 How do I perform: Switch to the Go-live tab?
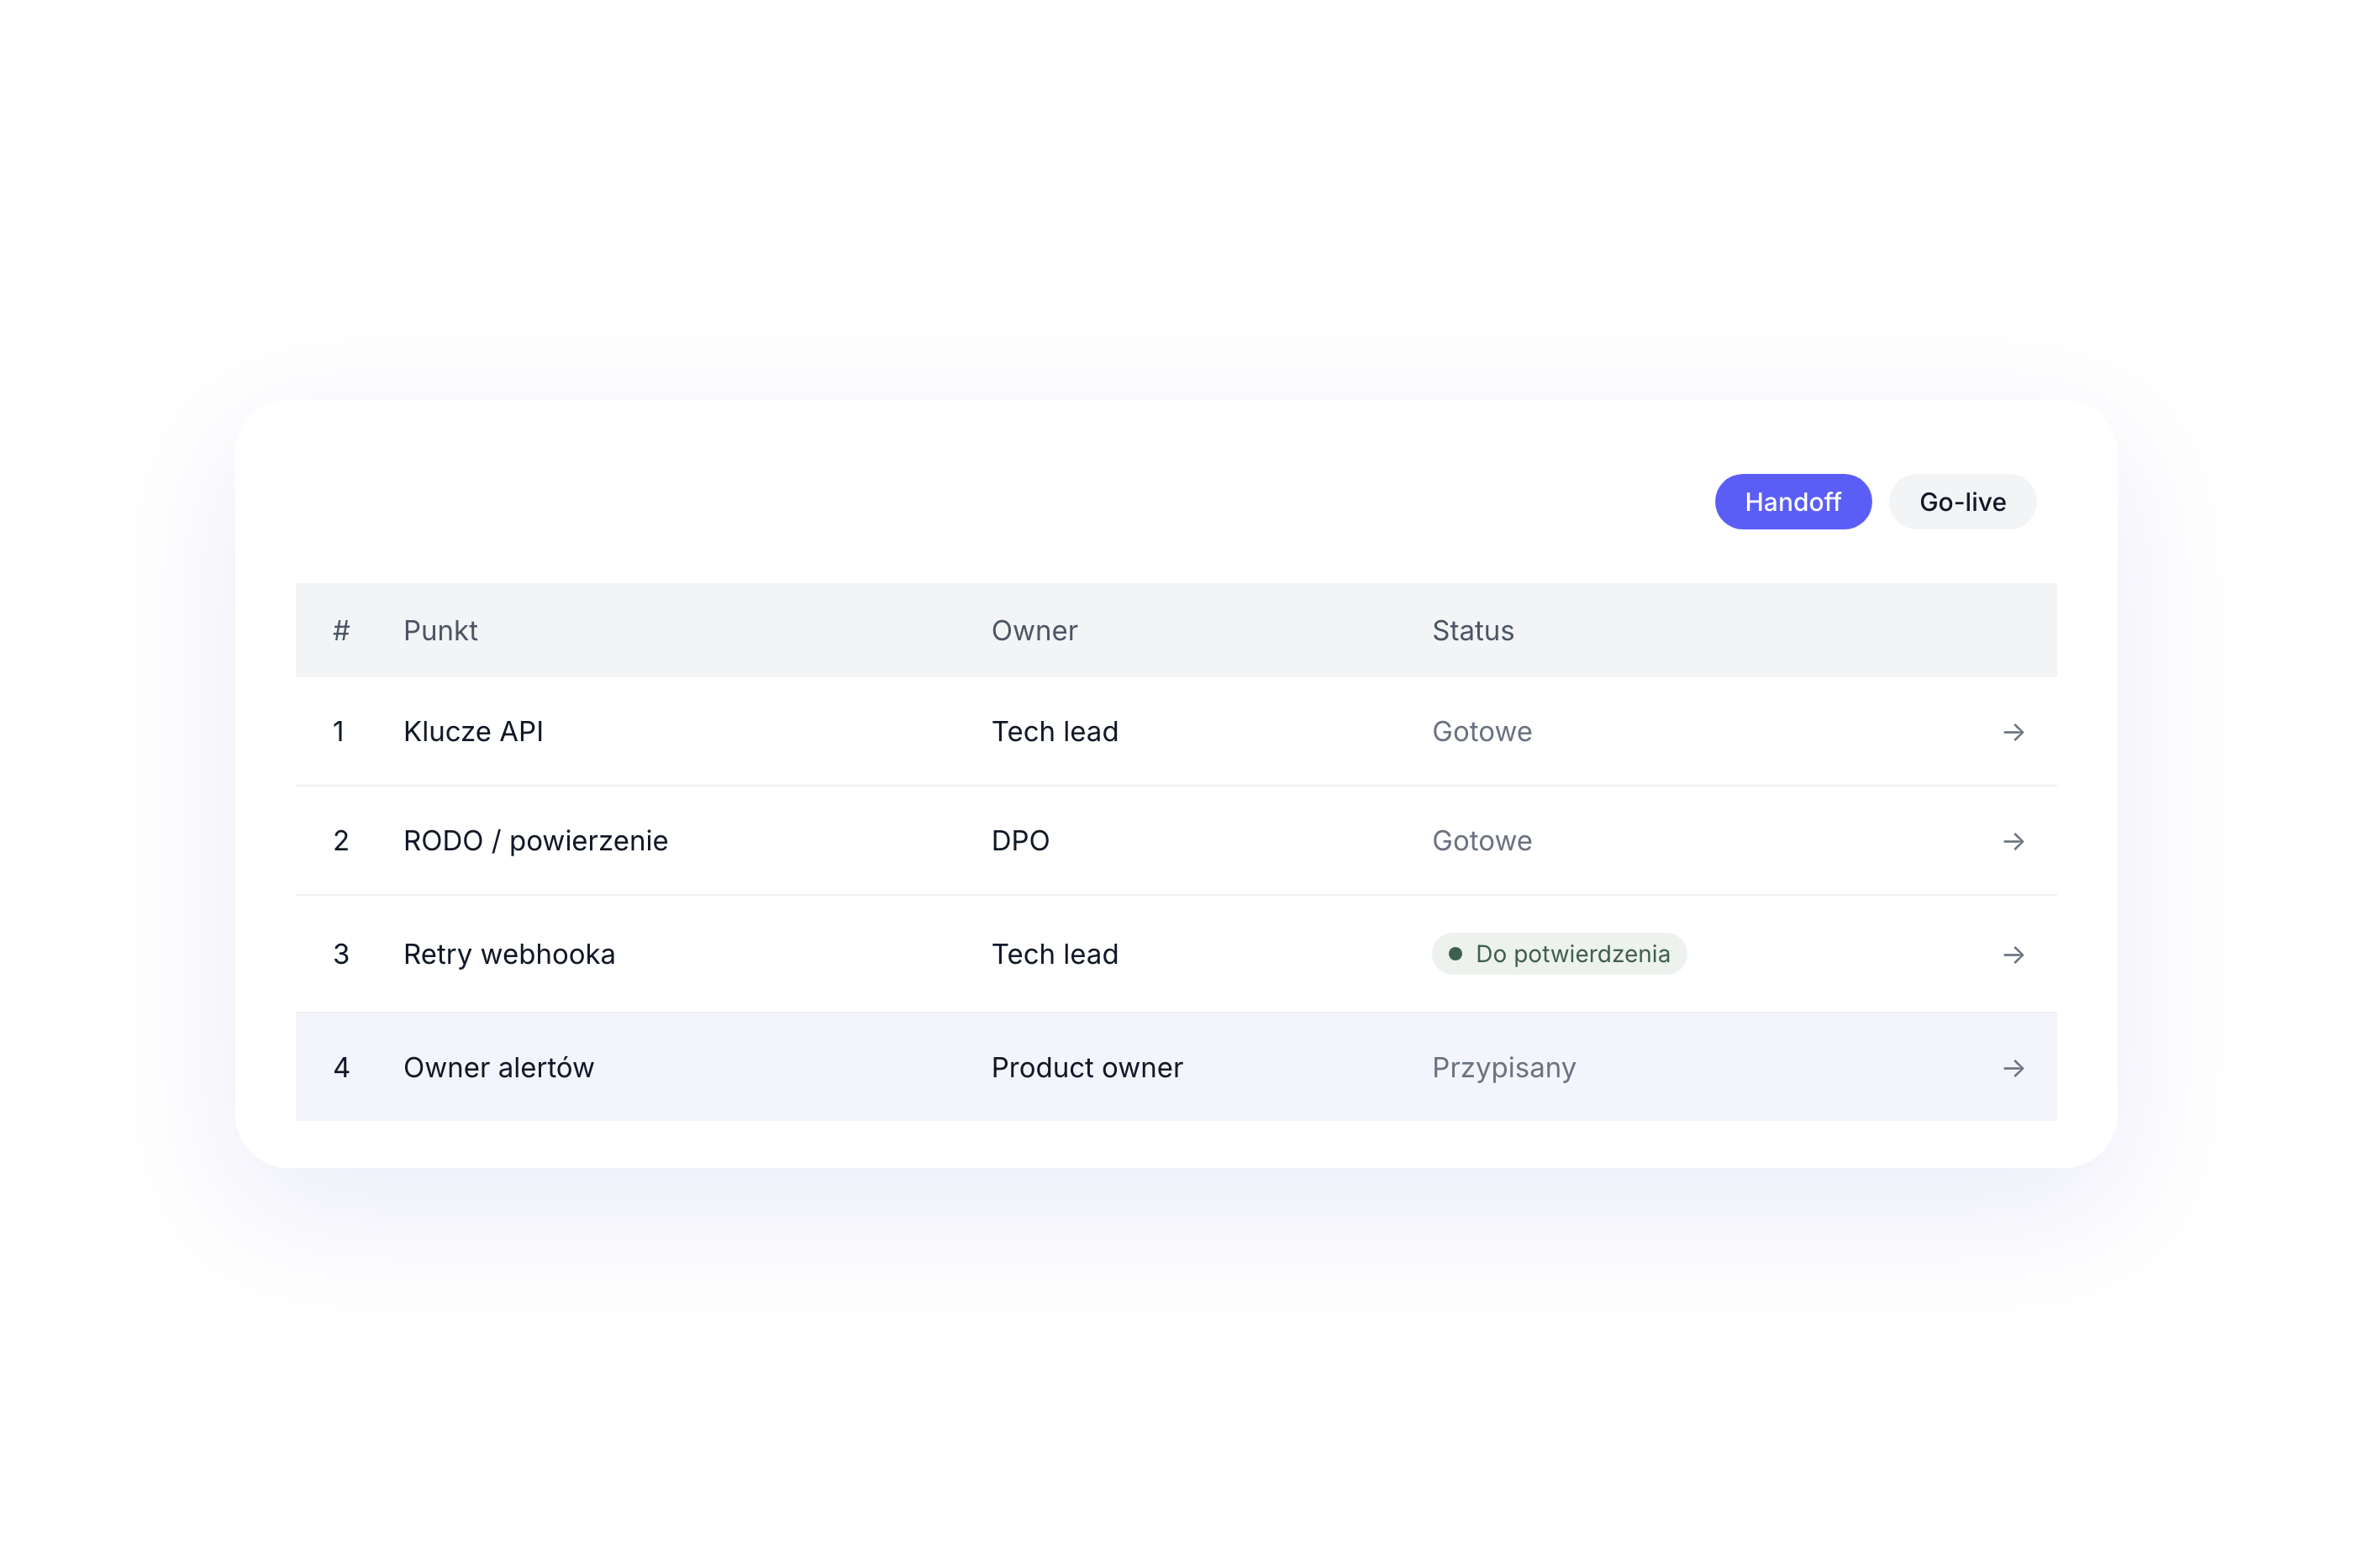[1962, 502]
